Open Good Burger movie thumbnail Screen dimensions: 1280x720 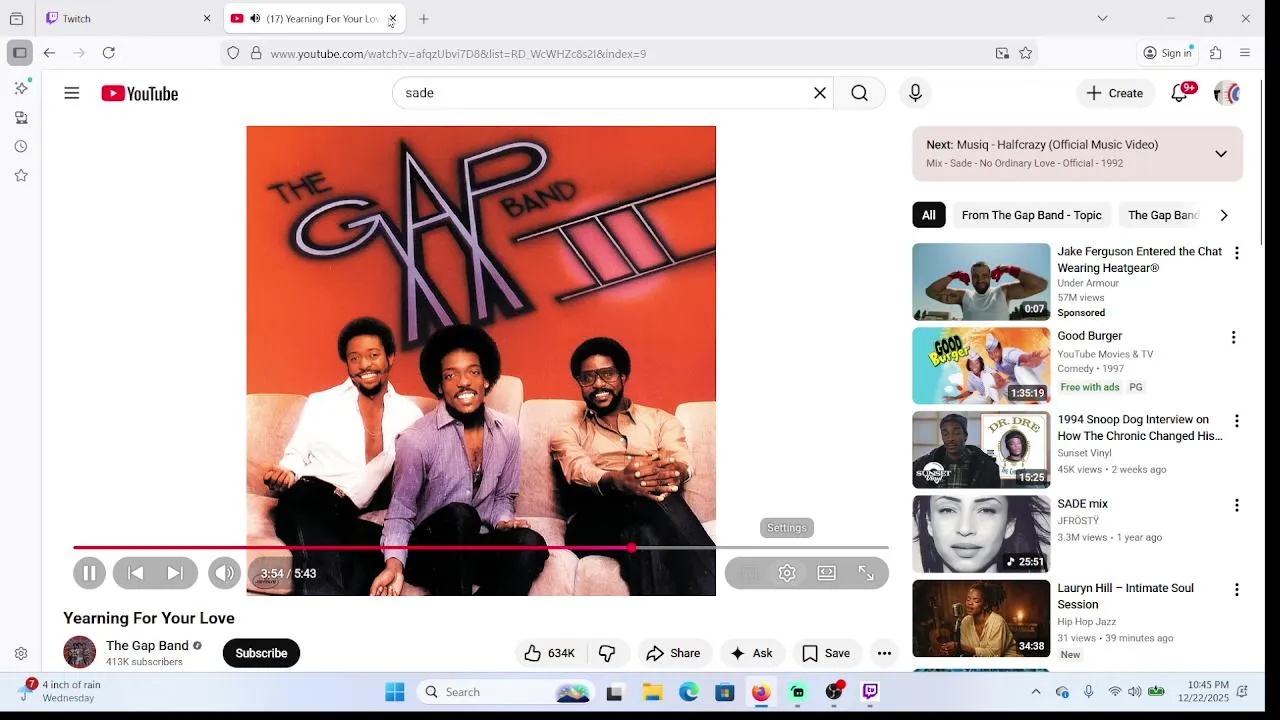tap(981, 366)
